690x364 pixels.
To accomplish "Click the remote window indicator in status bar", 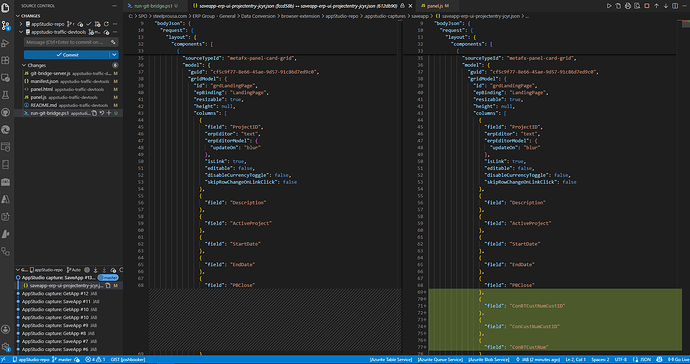I will [x=4, y=360].
